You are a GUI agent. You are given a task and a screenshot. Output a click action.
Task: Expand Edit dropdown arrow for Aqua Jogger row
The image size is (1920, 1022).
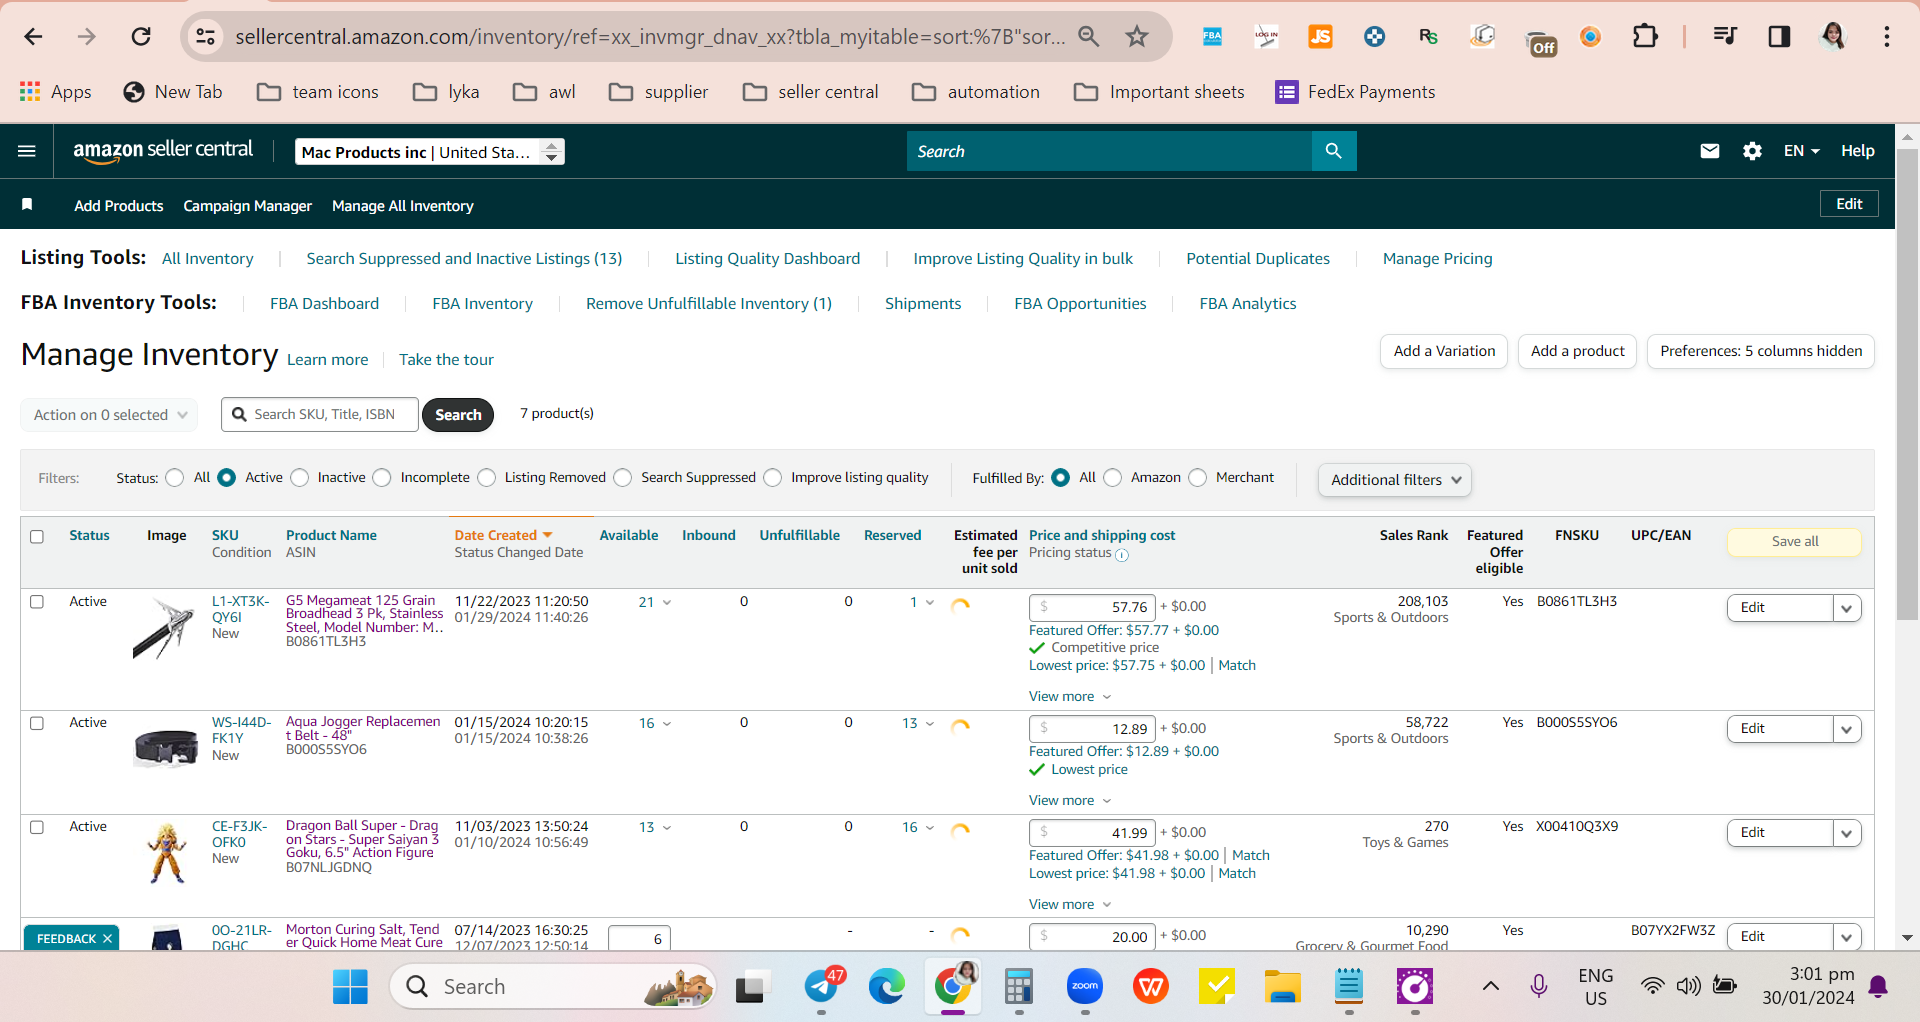(1846, 729)
